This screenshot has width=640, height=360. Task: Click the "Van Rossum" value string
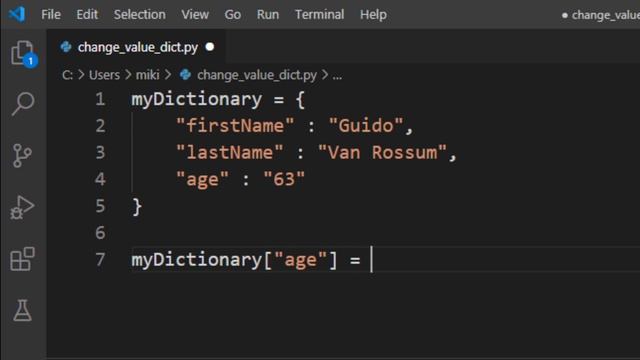pos(382,152)
